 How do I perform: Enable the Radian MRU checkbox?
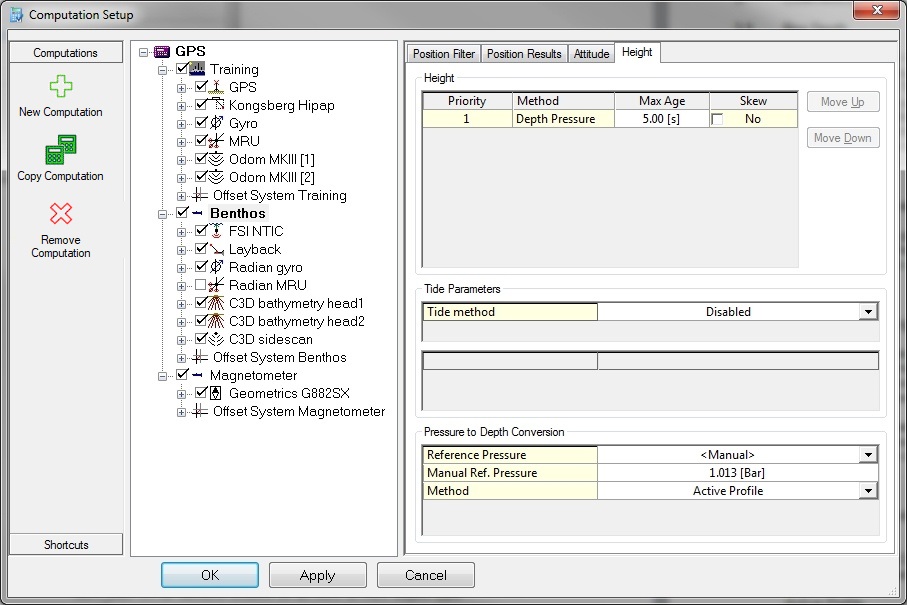click(x=201, y=285)
